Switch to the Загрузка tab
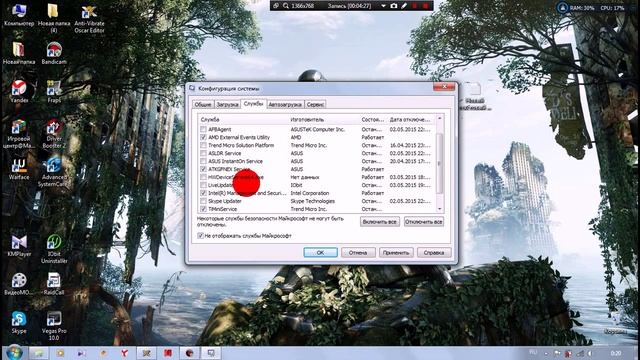640x360 pixels. click(227, 104)
